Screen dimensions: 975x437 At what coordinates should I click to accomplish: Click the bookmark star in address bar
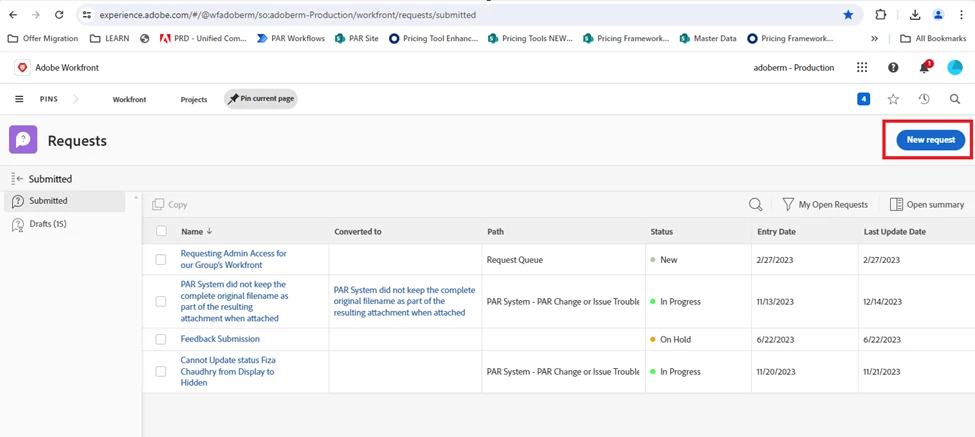pyautogui.click(x=848, y=14)
